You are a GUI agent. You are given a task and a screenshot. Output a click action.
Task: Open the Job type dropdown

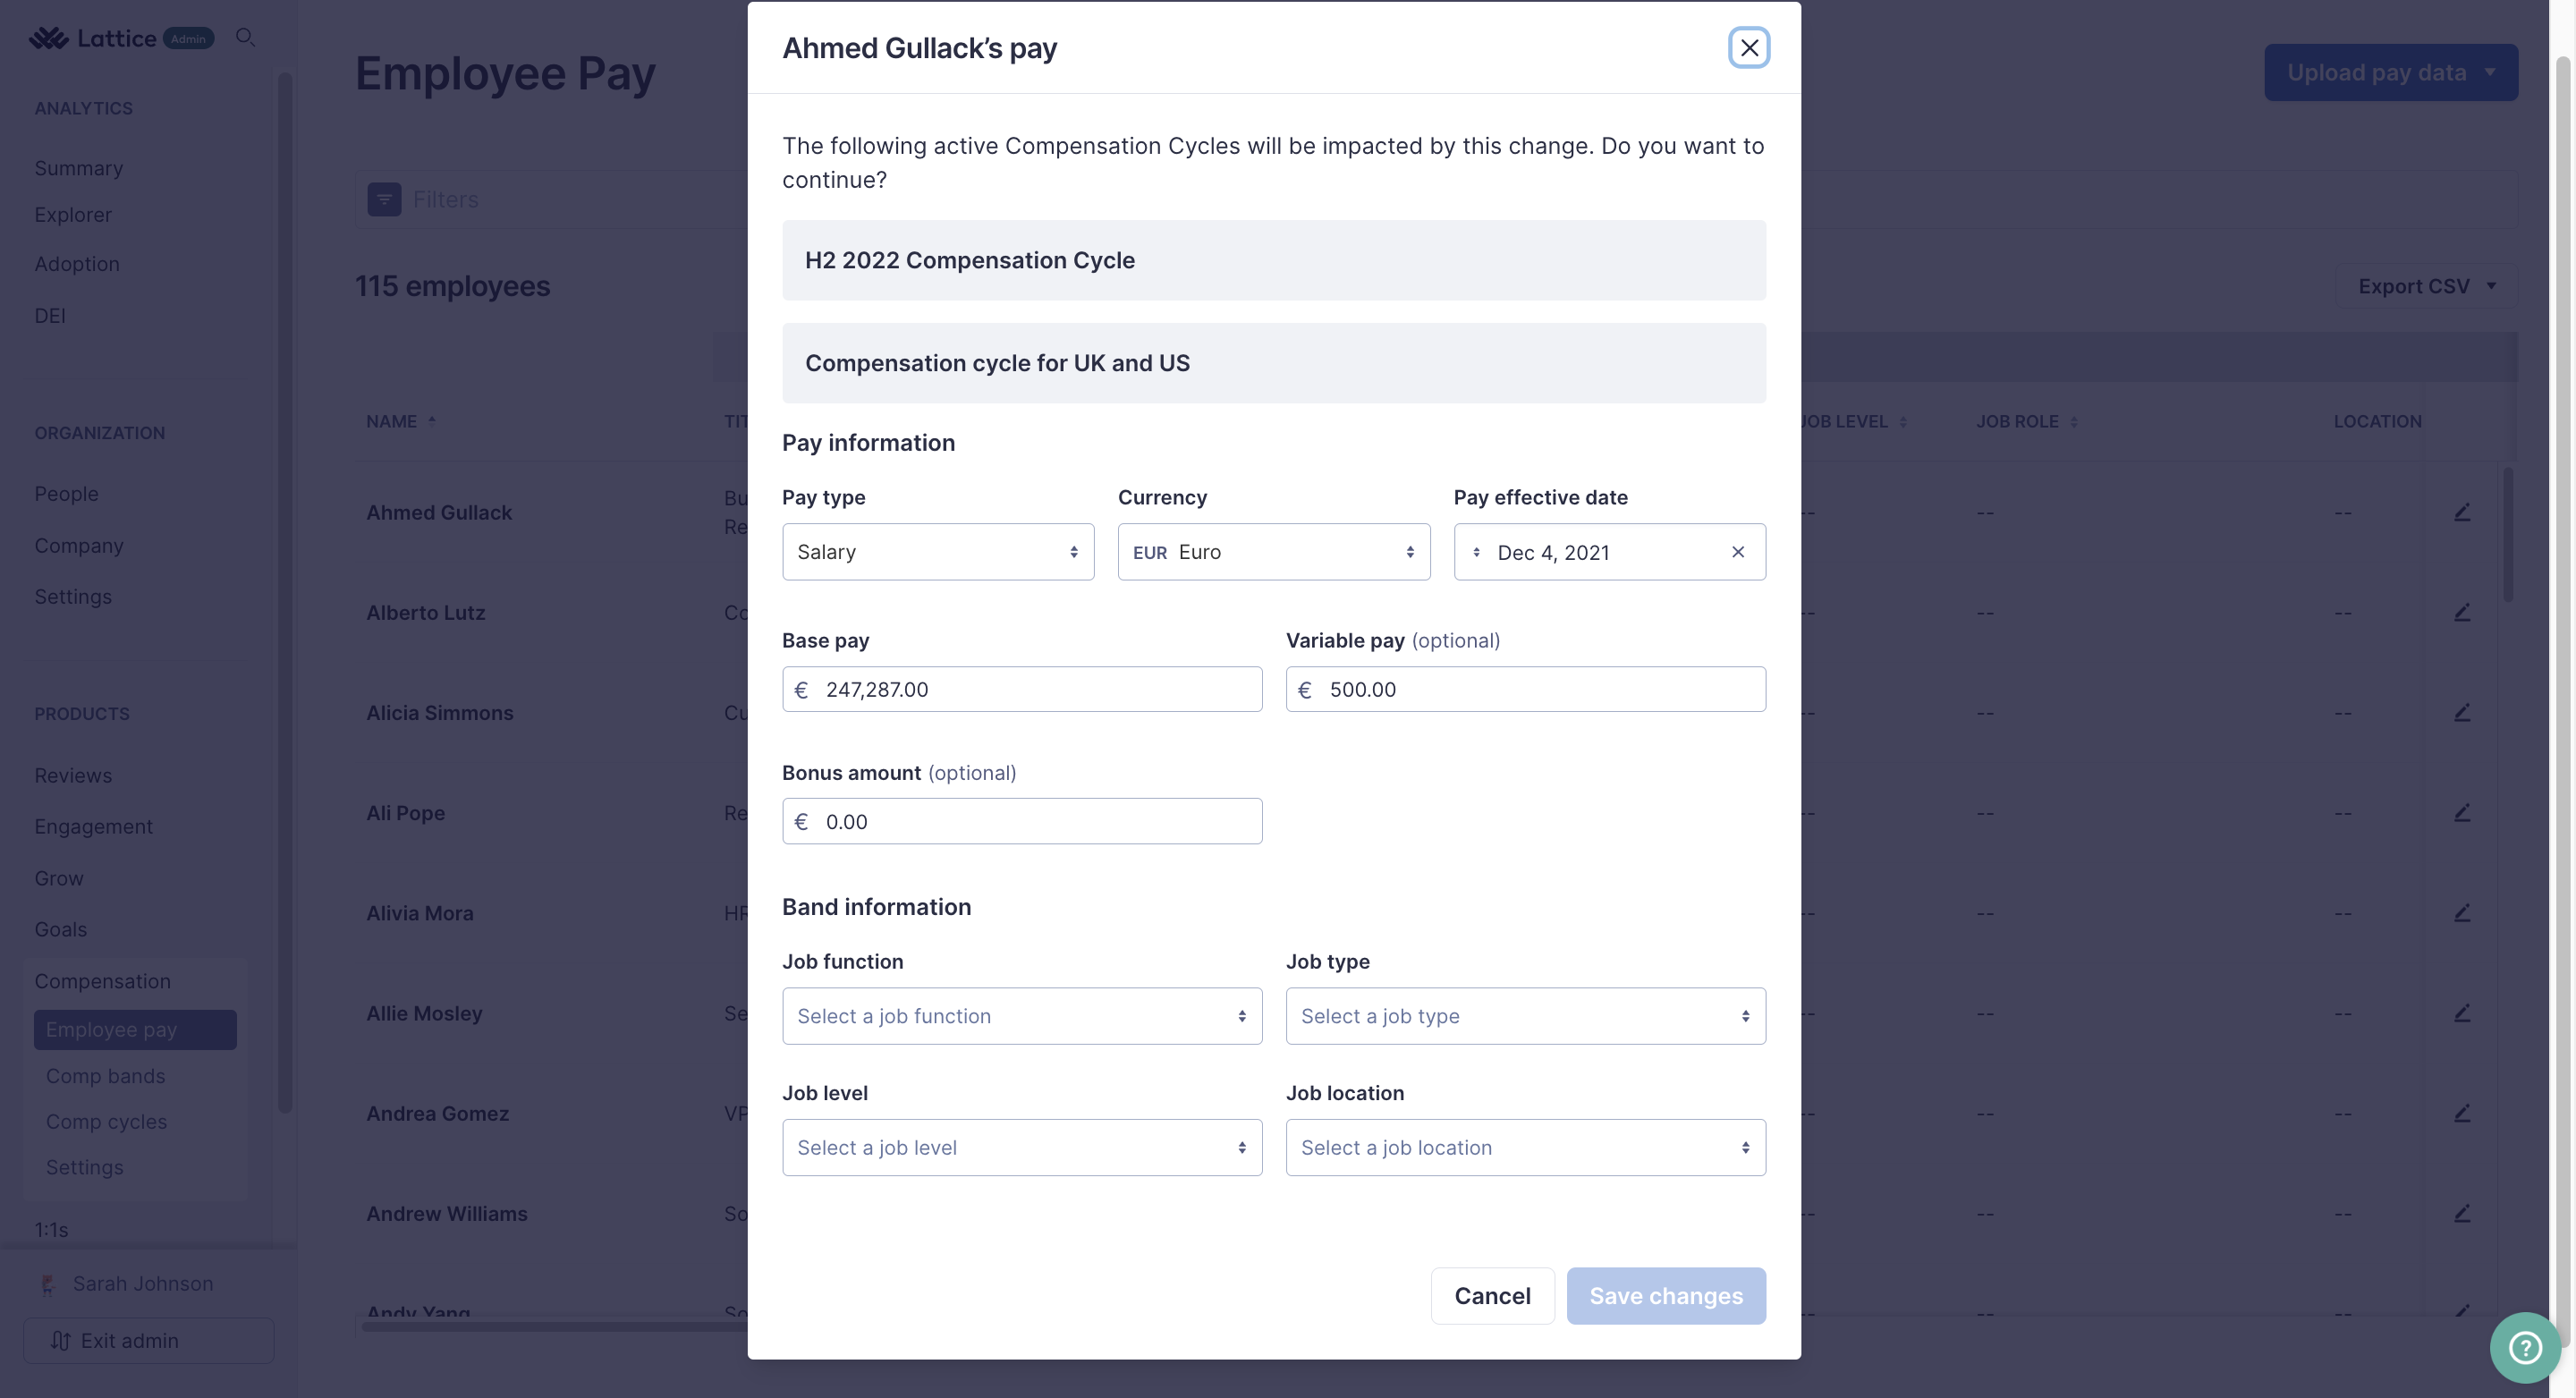click(x=1526, y=1016)
